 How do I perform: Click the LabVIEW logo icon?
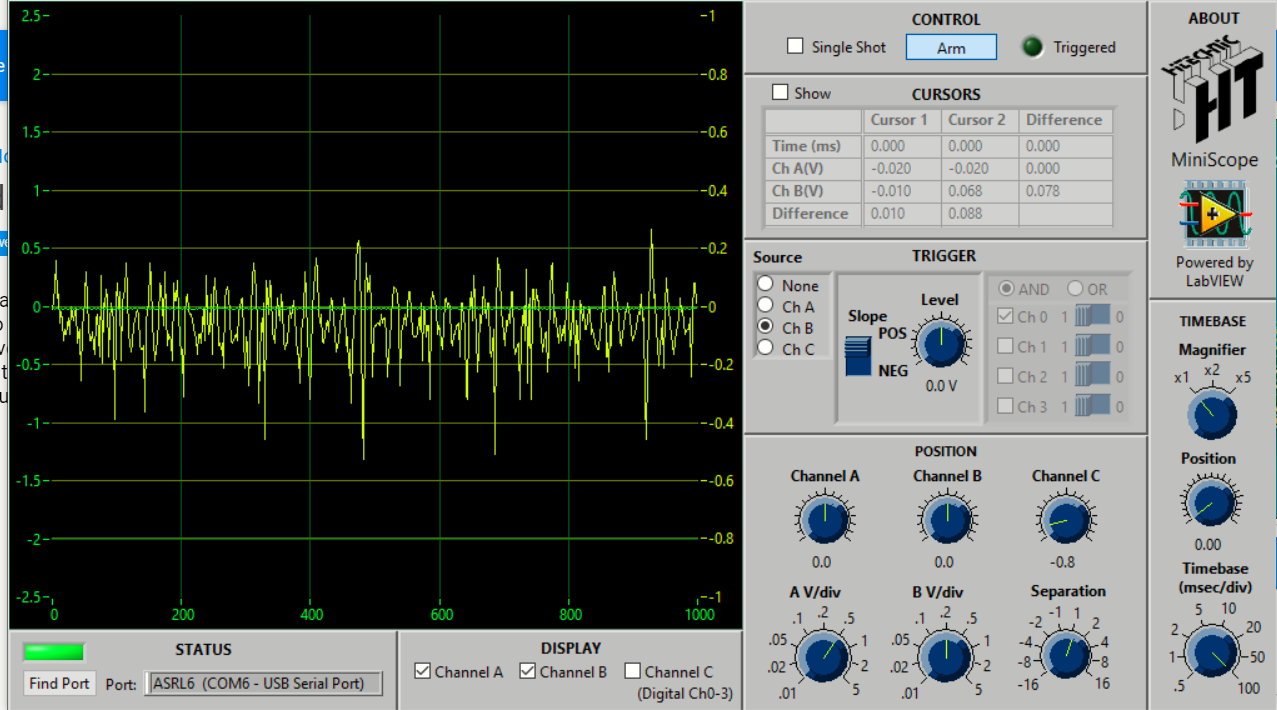[x=1213, y=214]
